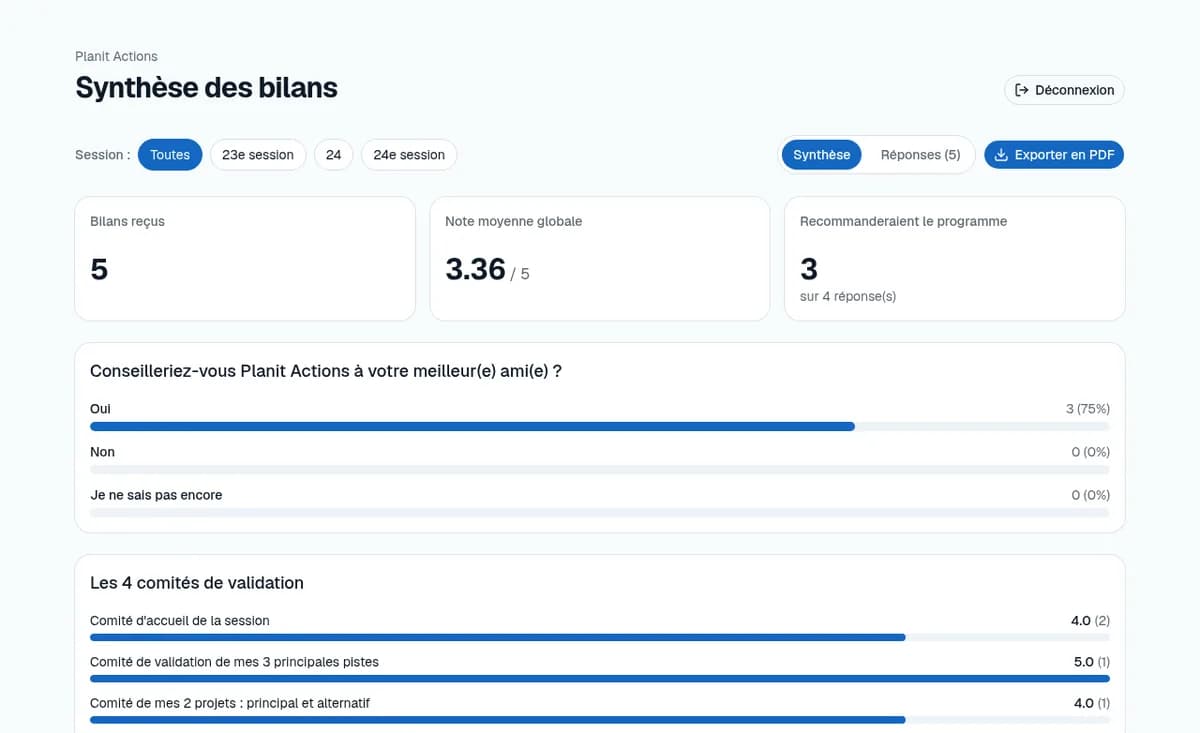This screenshot has width=1200, height=733.
Task: Click the Je ne sais pas encore label
Action: pyautogui.click(x=156, y=495)
